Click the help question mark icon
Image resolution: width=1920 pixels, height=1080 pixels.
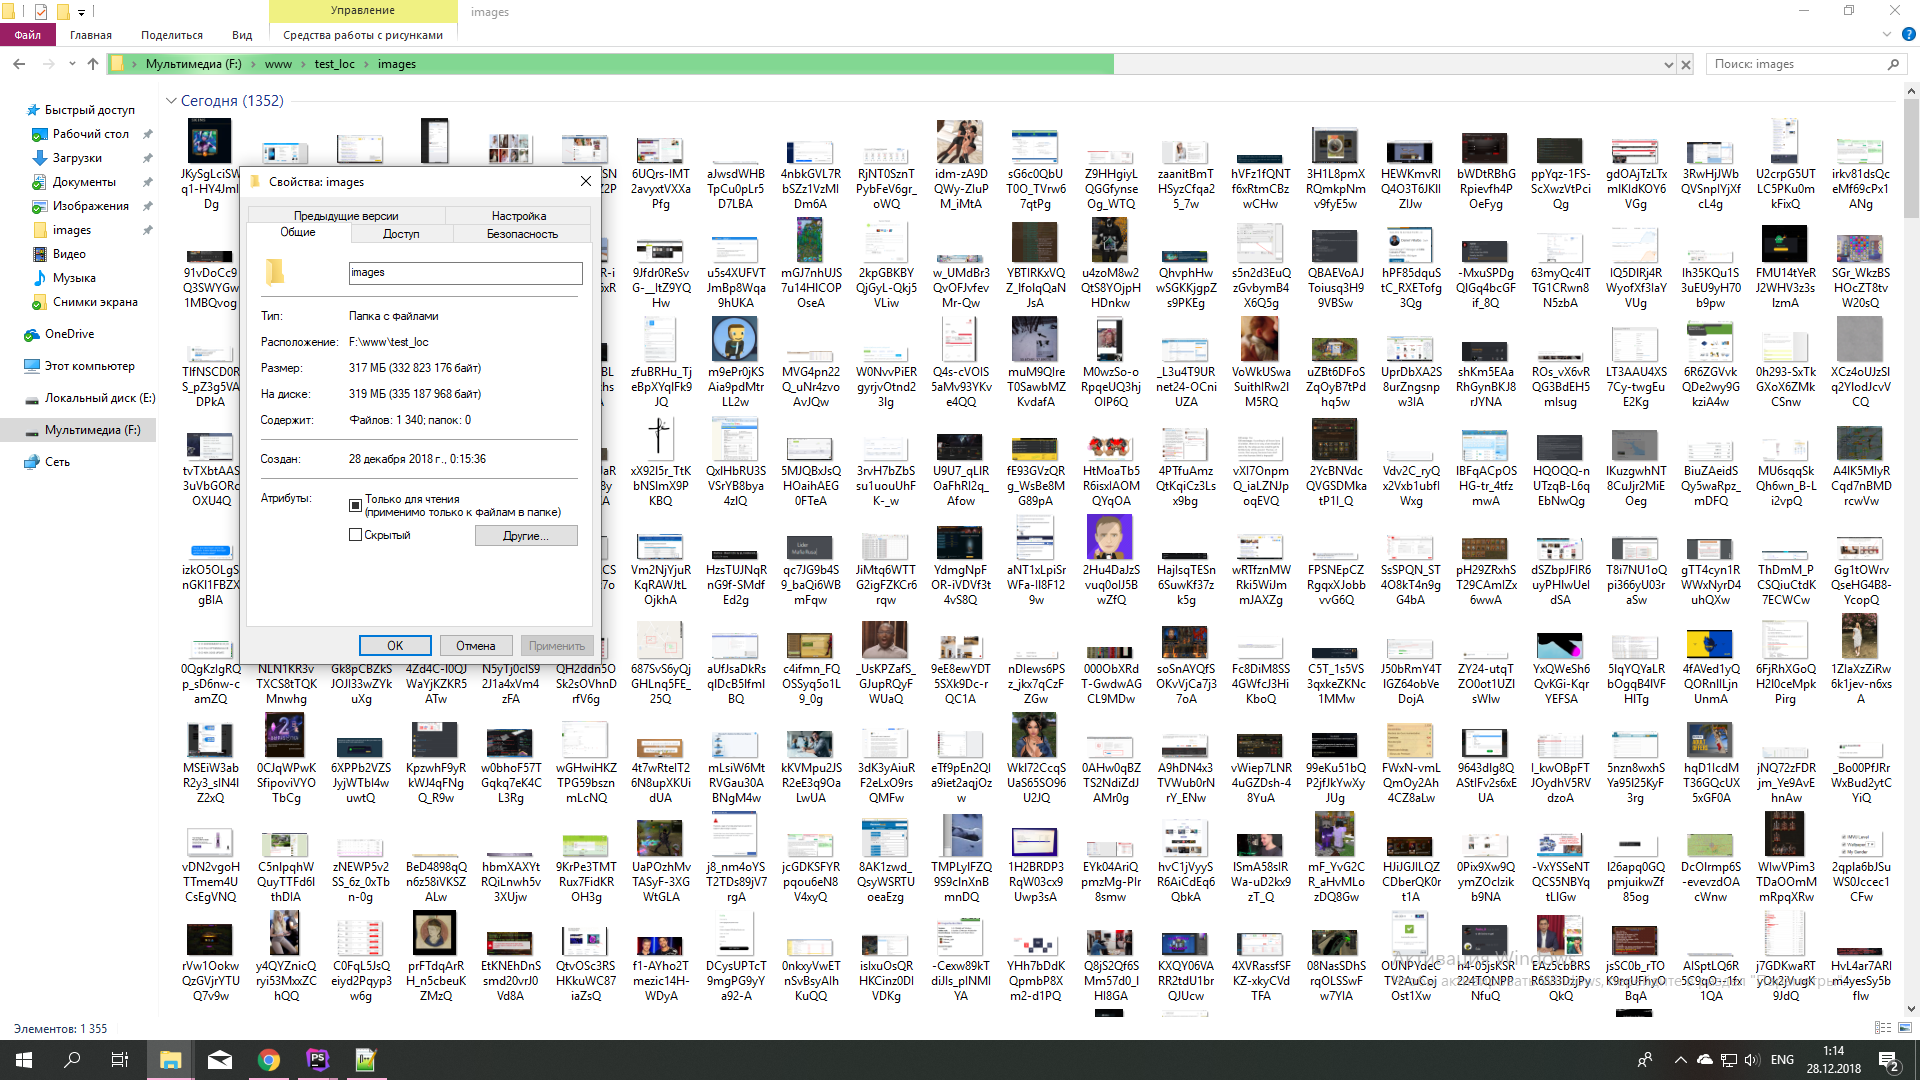click(1908, 34)
